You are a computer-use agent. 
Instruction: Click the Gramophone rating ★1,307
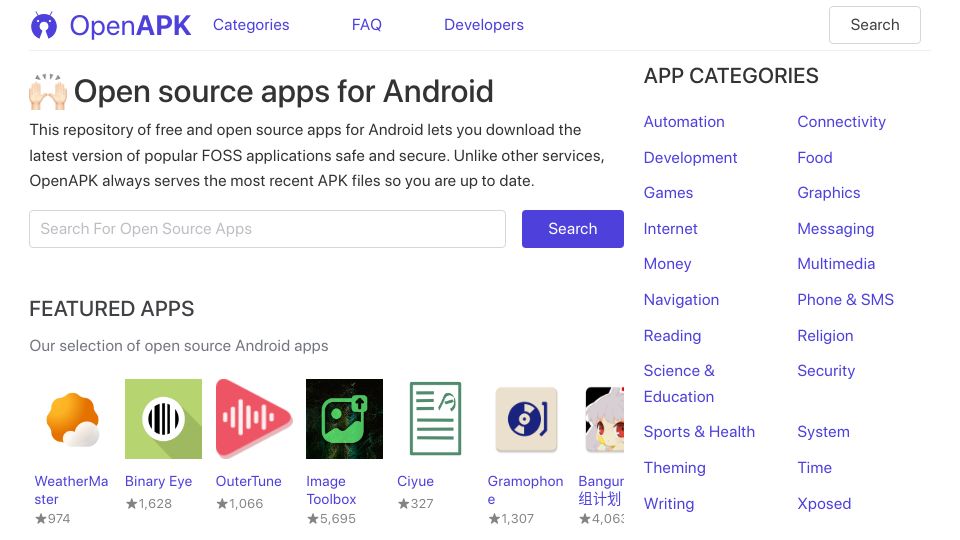coord(511,519)
